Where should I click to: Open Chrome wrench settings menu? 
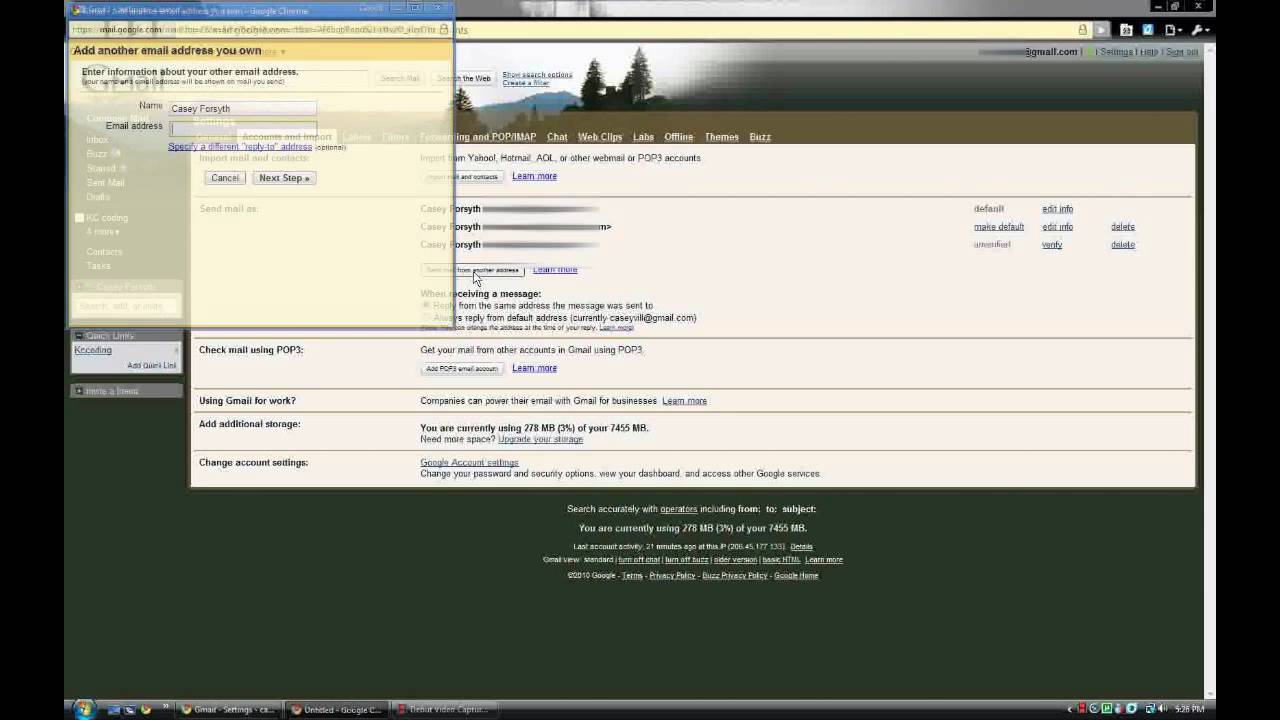[x=1198, y=30]
